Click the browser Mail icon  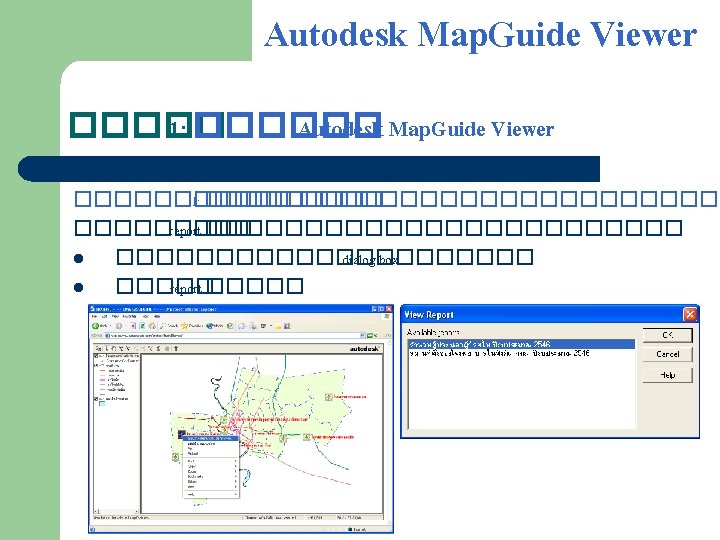coord(242,326)
